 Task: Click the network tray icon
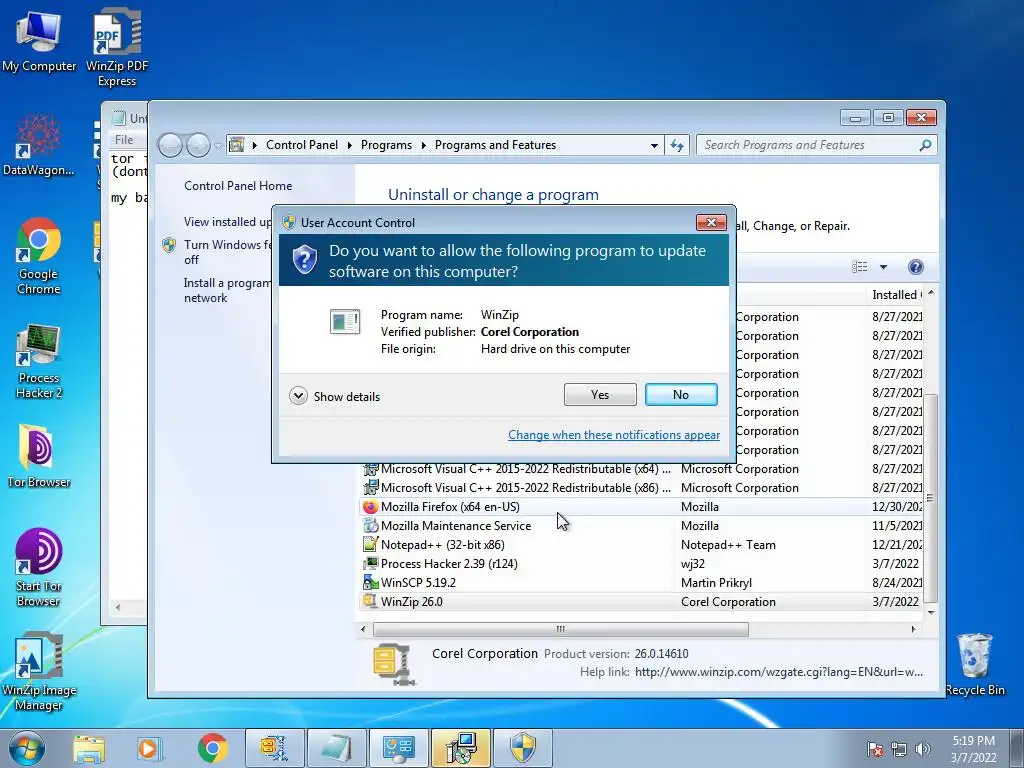click(899, 749)
